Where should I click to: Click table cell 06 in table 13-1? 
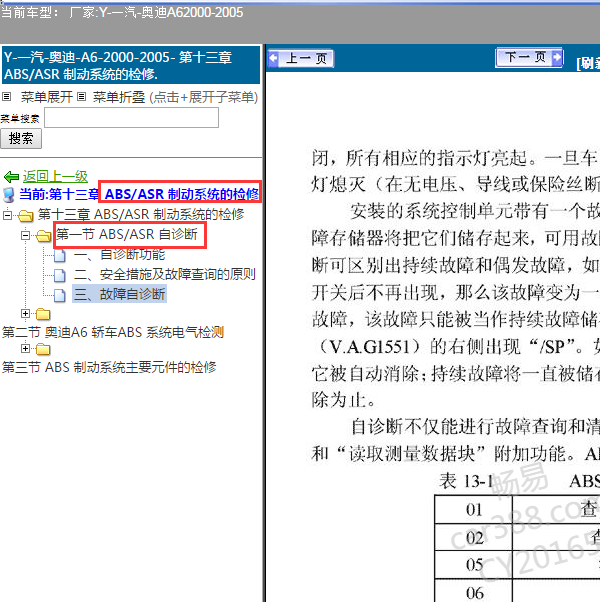pos(474,591)
